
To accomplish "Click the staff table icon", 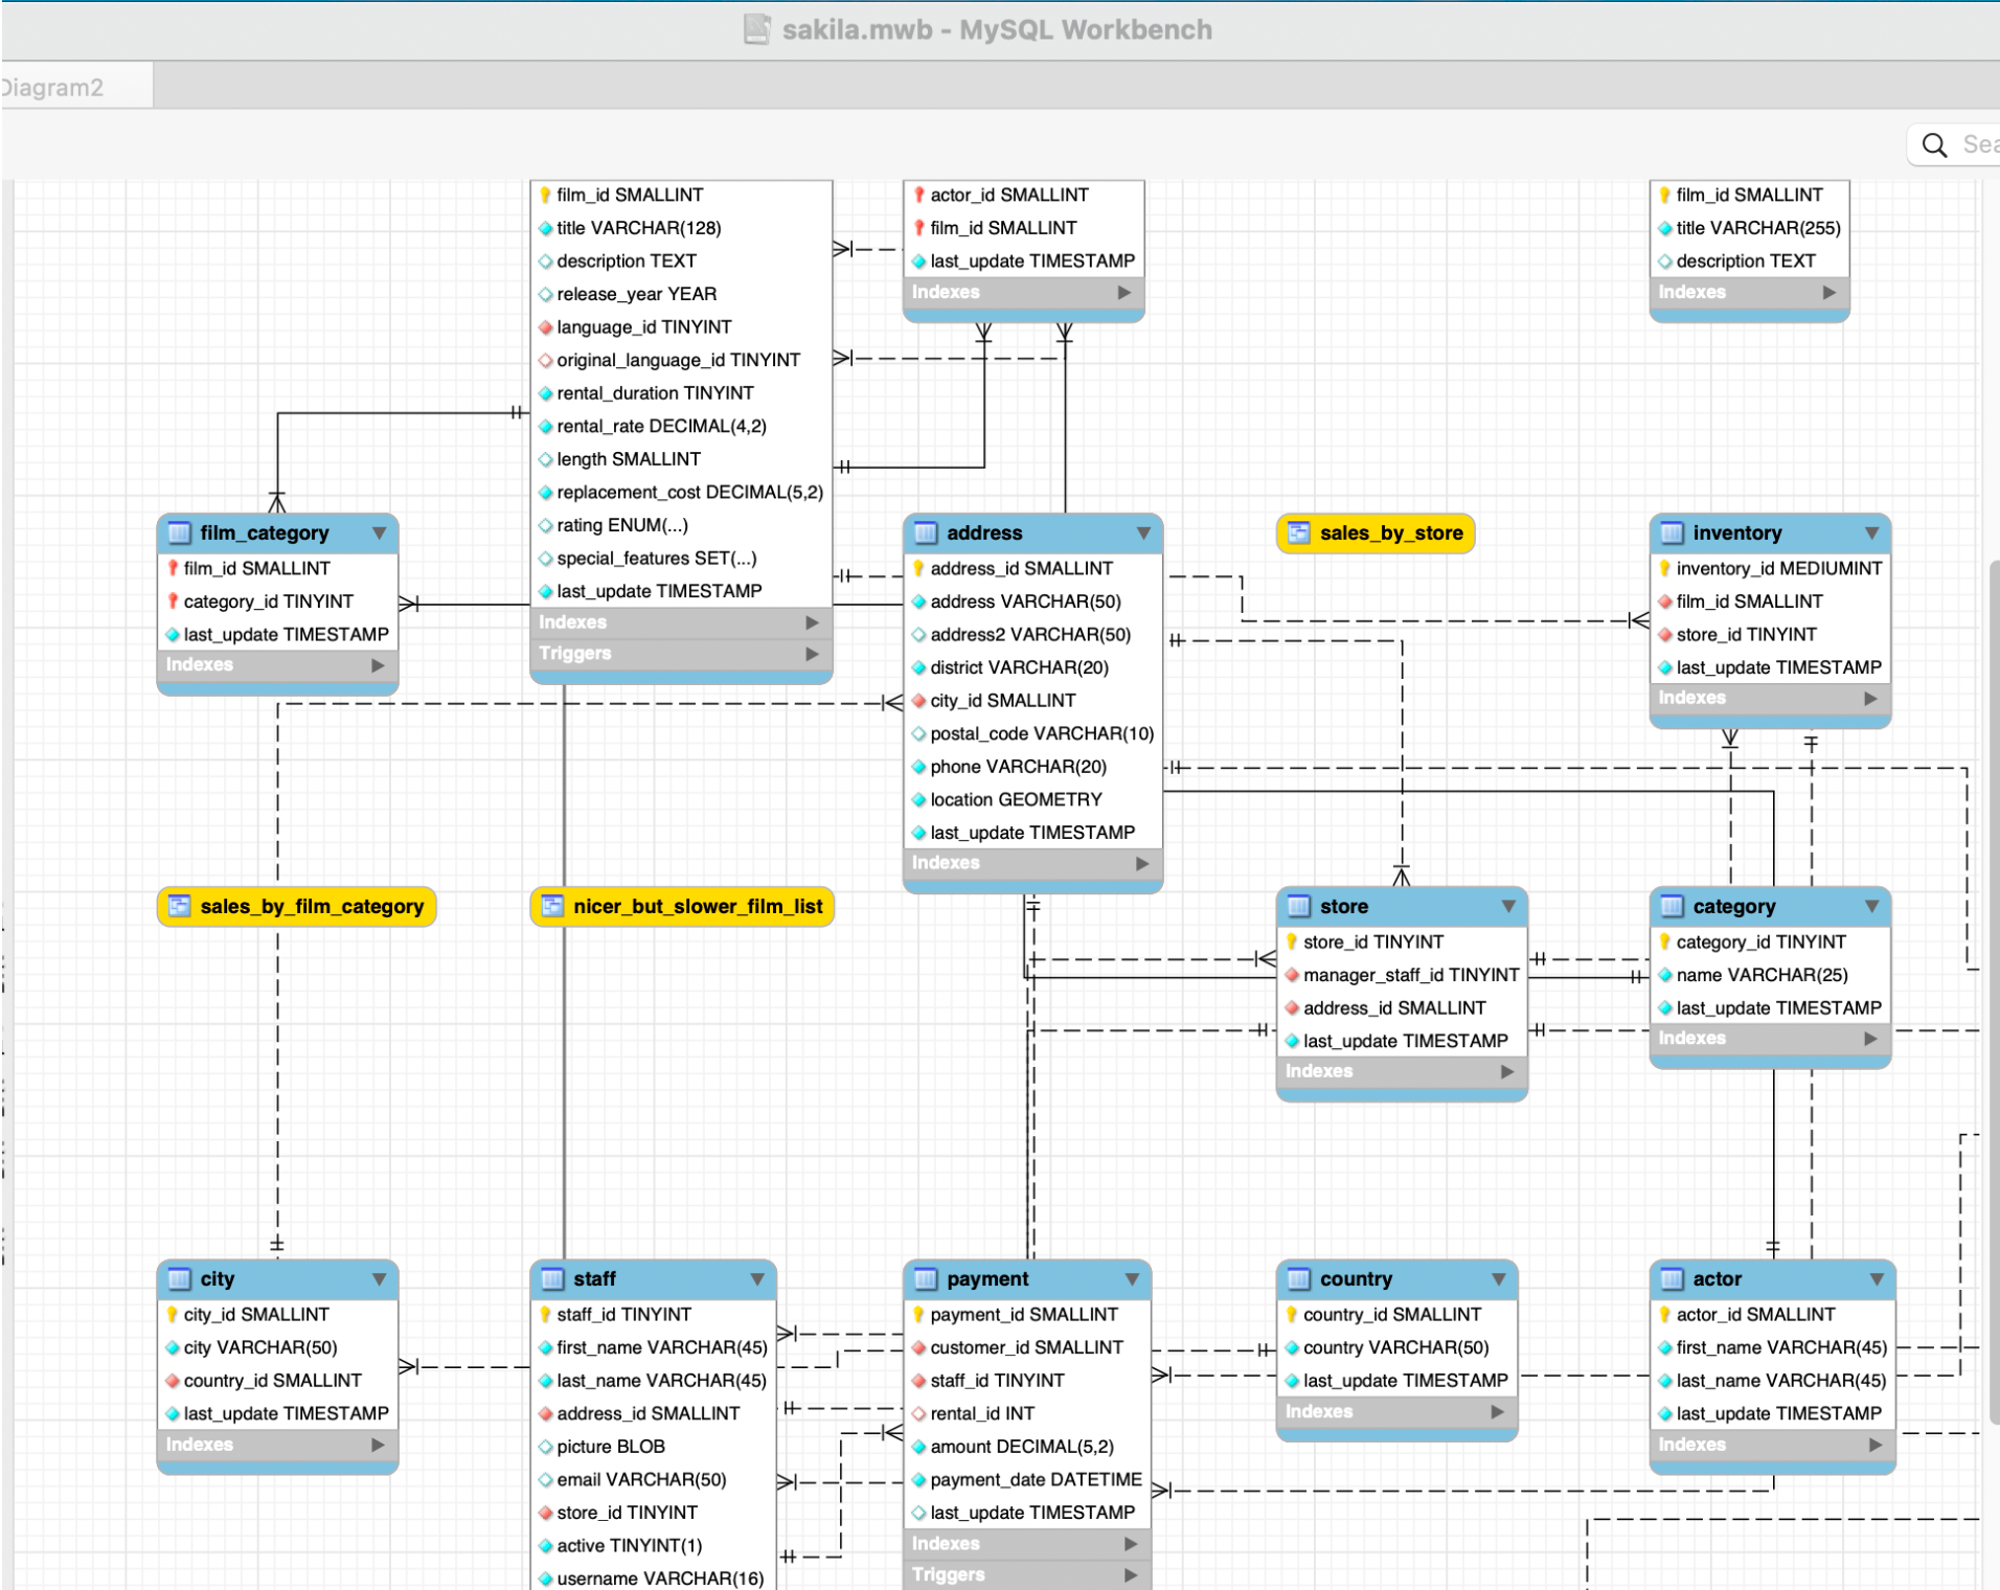I will [x=553, y=1279].
